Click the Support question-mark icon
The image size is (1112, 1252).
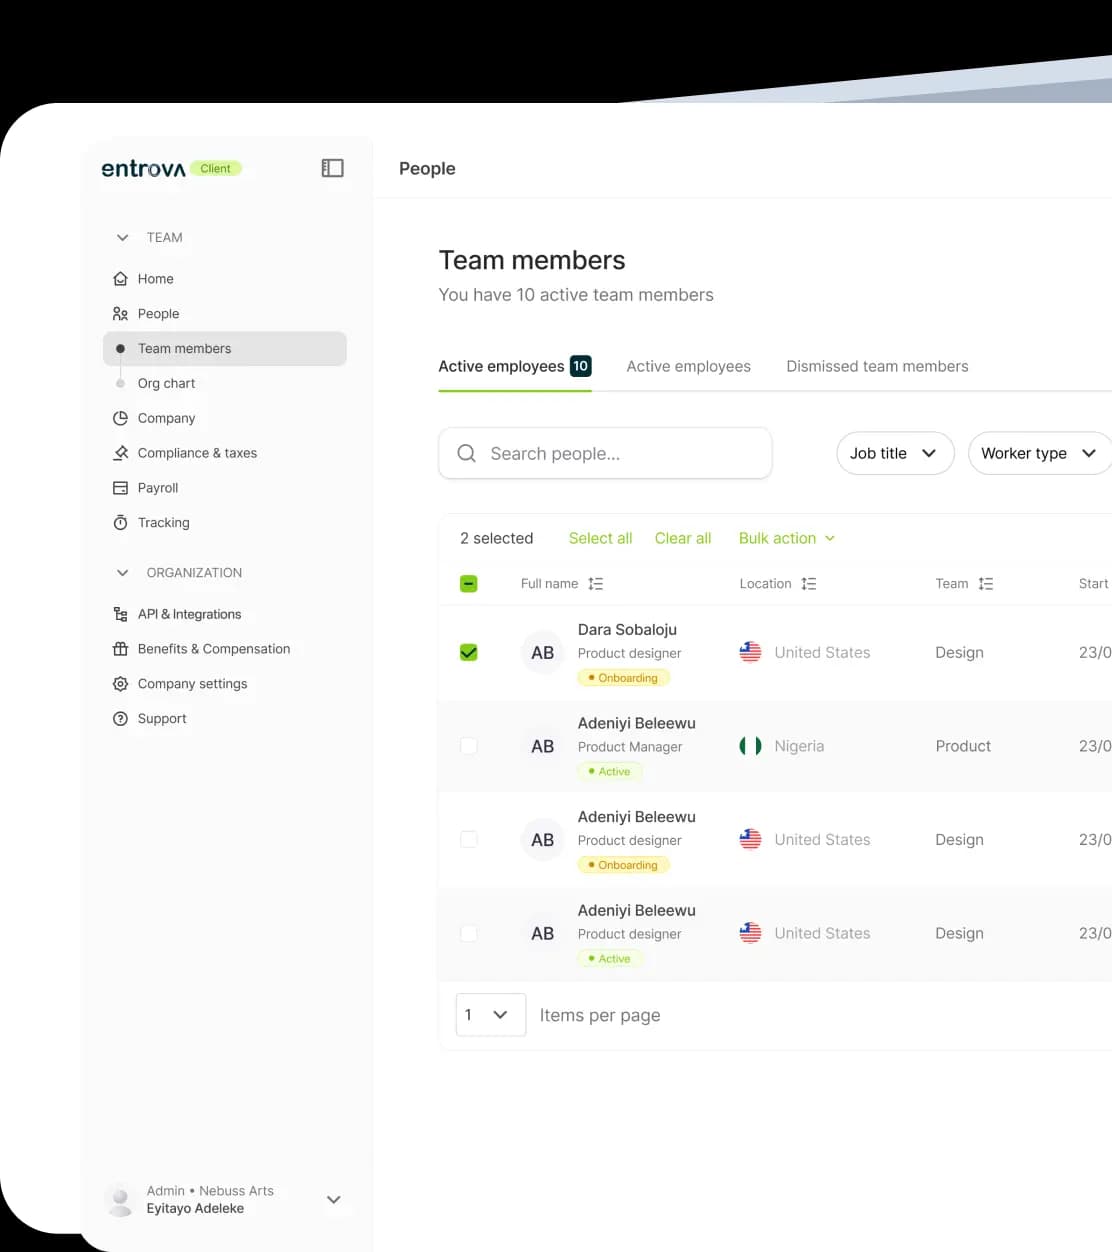point(120,719)
